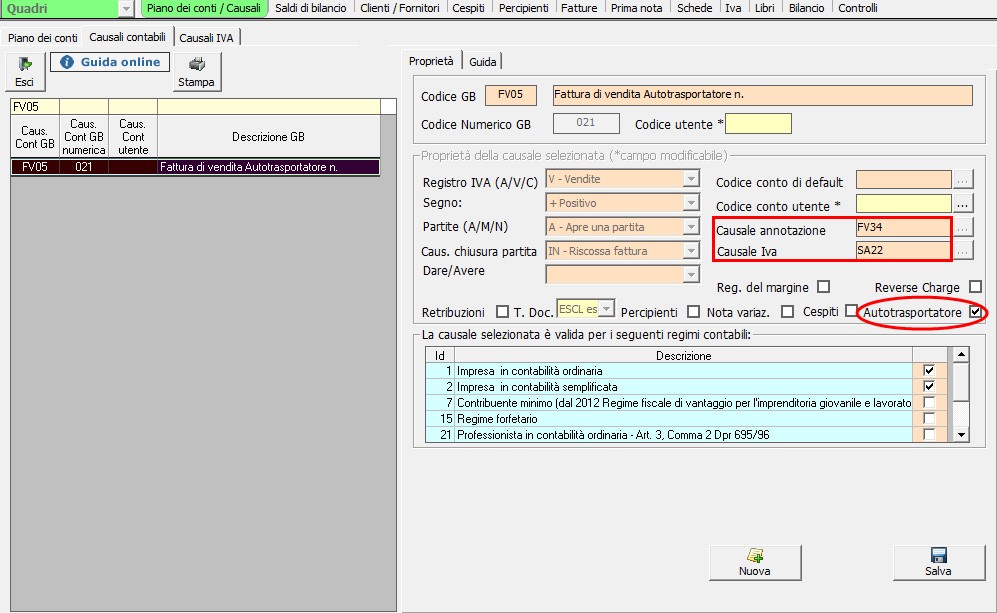Viewport: 997px width, 613px height.
Task: Expand the Quadri dropdown selector
Action: click(126, 9)
